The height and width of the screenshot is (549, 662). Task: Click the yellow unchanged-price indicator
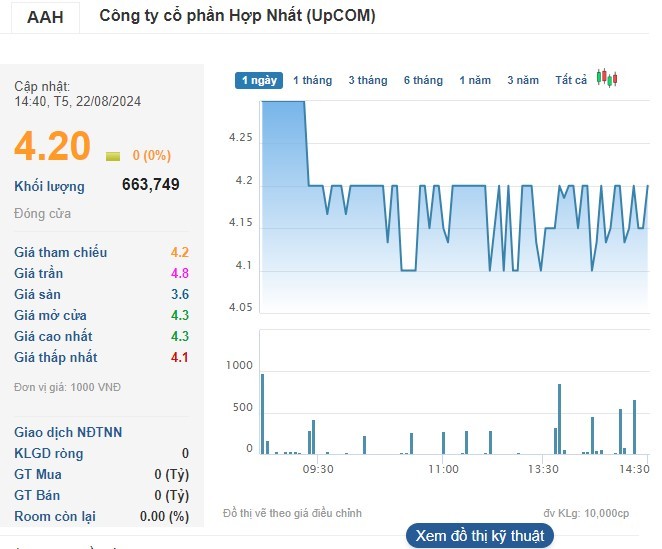113,156
